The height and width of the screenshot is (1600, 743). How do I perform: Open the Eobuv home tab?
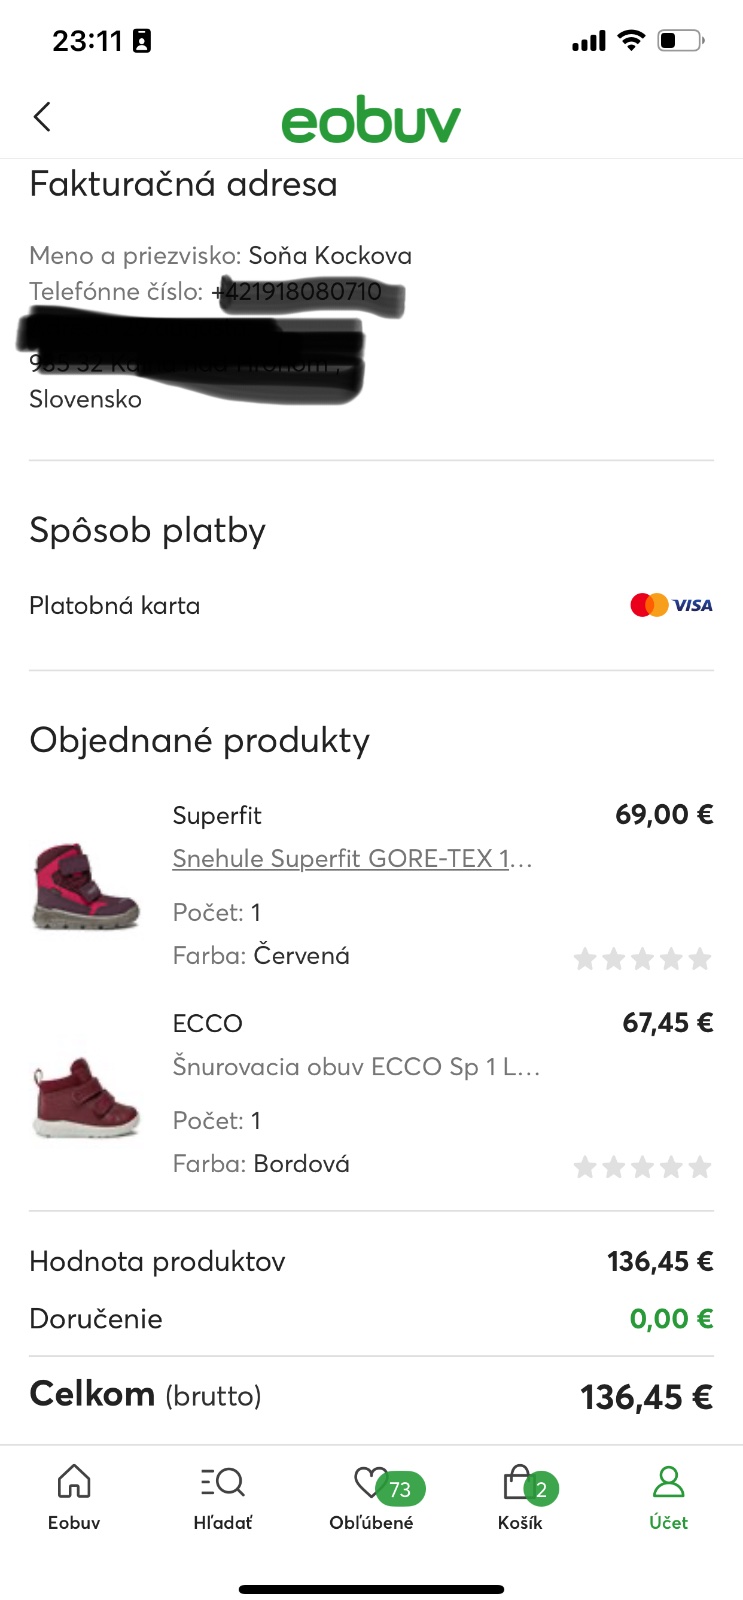[x=74, y=1496]
